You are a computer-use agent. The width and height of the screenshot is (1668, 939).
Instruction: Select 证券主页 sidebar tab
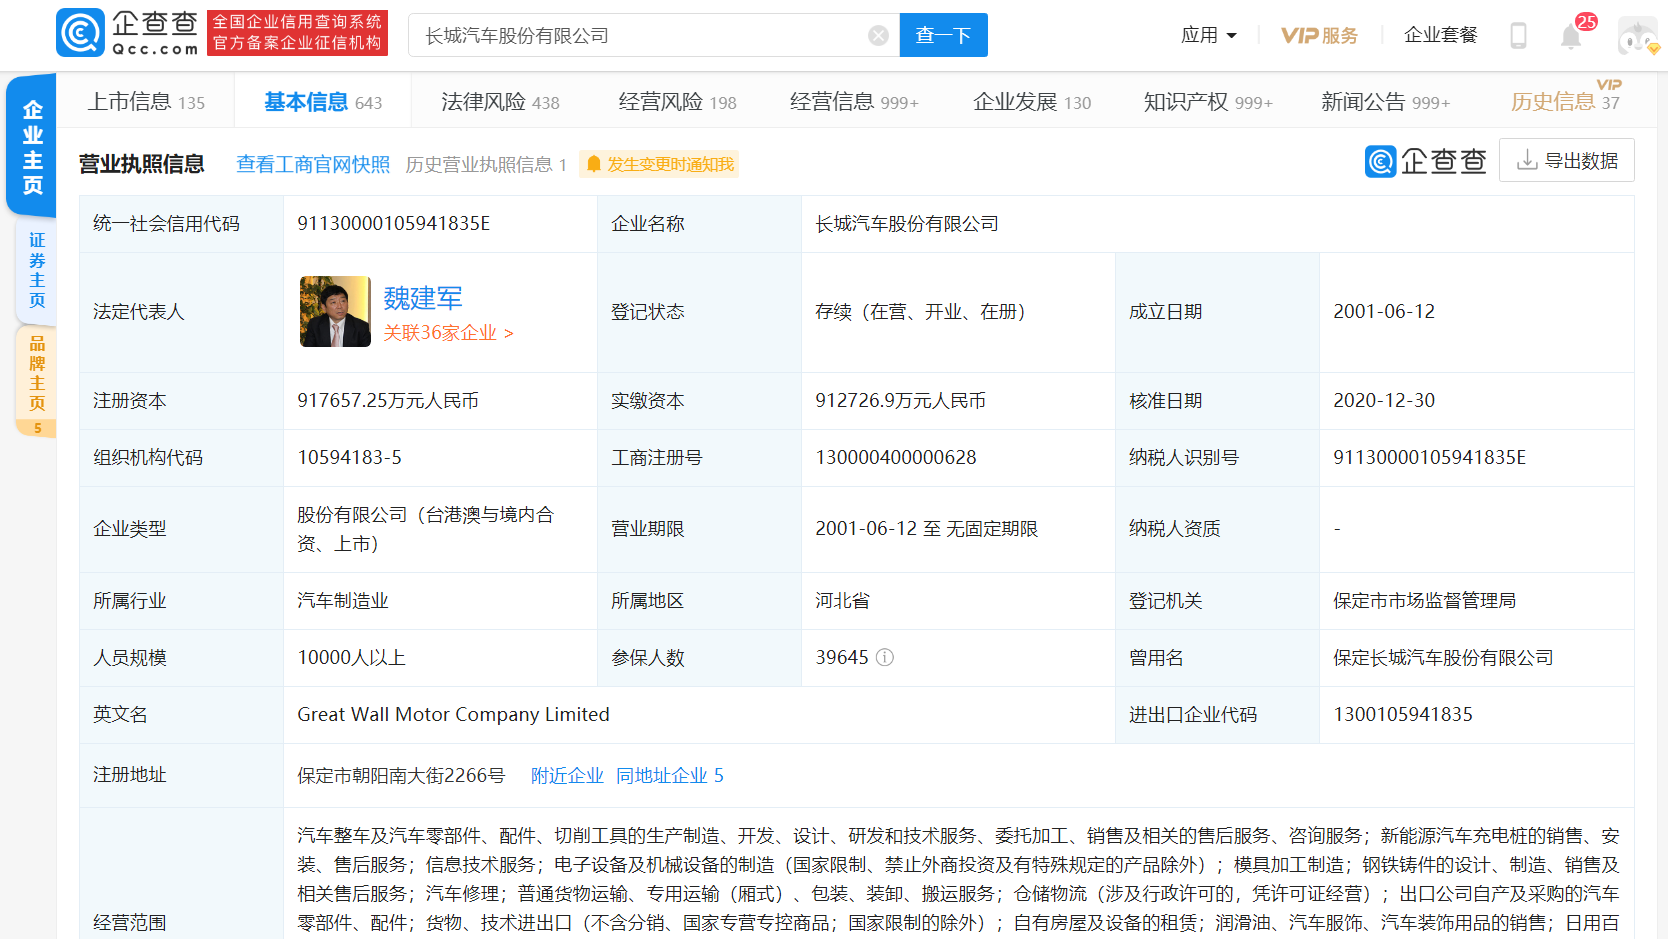pyautogui.click(x=37, y=270)
